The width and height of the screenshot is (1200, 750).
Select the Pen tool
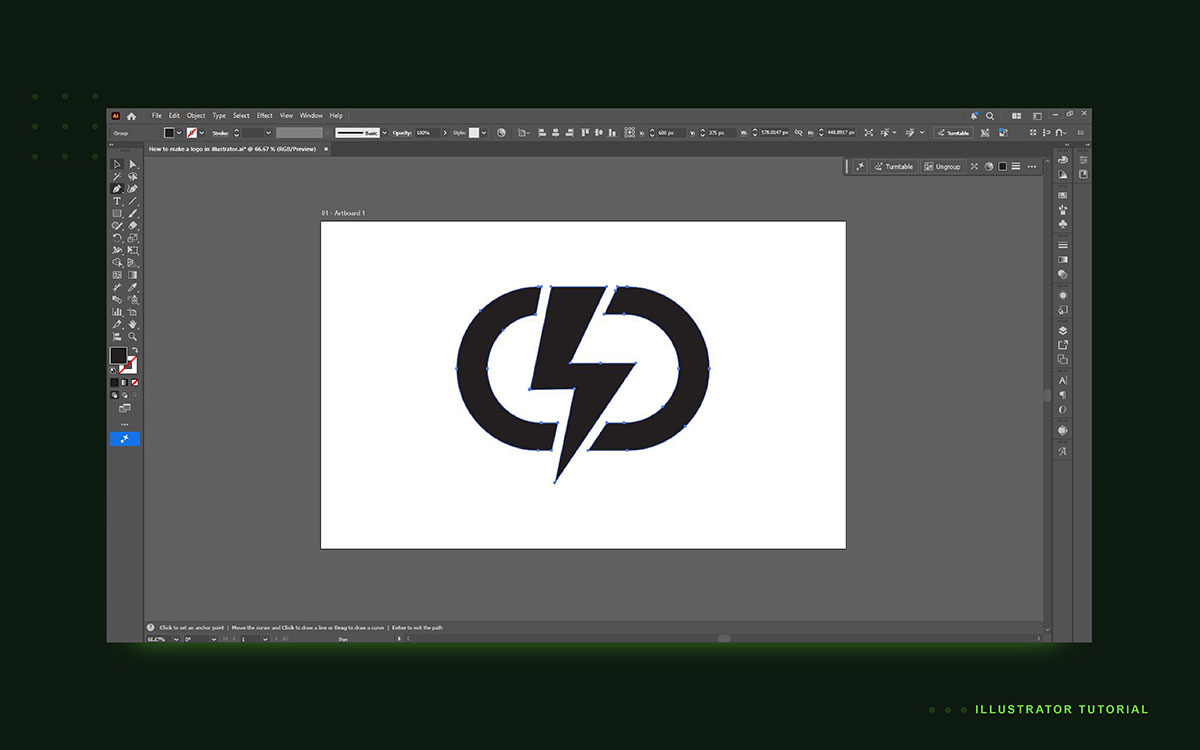(x=117, y=188)
